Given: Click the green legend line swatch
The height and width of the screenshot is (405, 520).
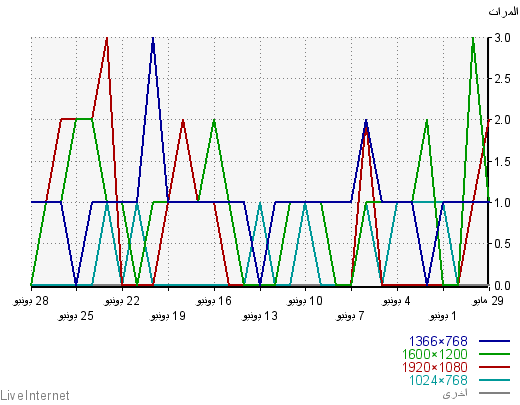Looking at the screenshot, I should click(x=494, y=354).
